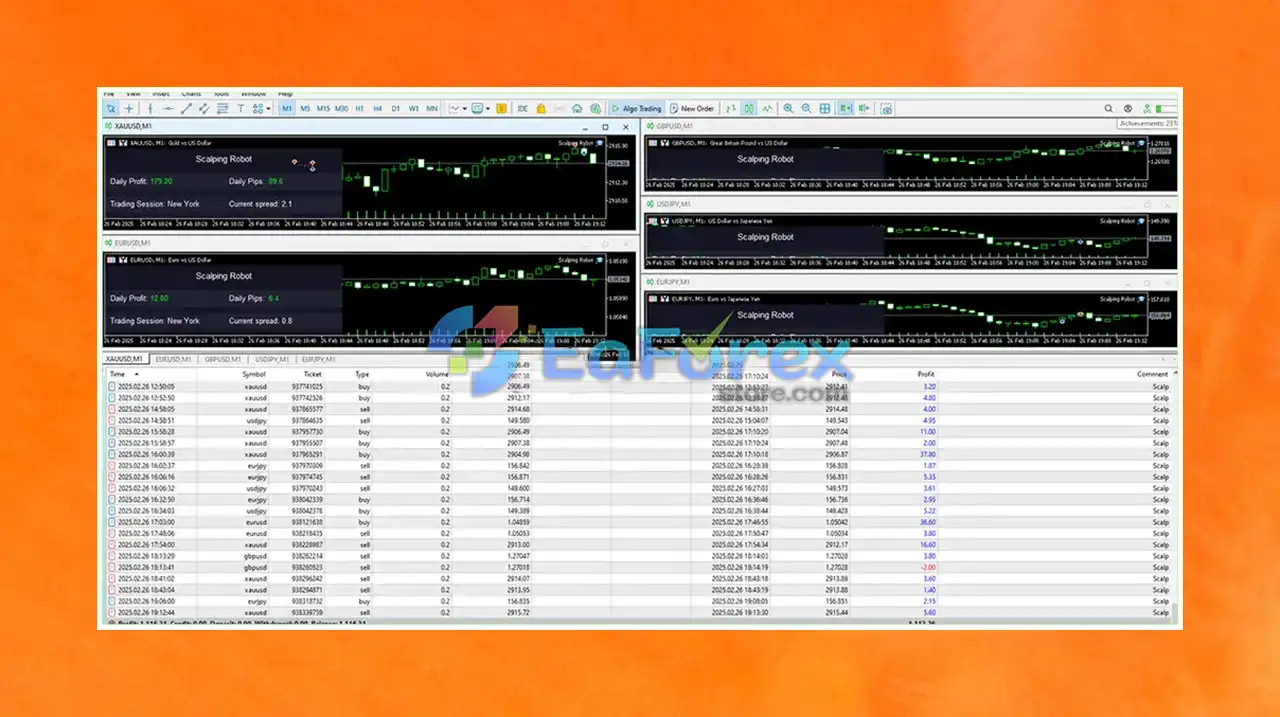Choose the text label tool
The height and width of the screenshot is (717, 1280).
pyautogui.click(x=241, y=108)
